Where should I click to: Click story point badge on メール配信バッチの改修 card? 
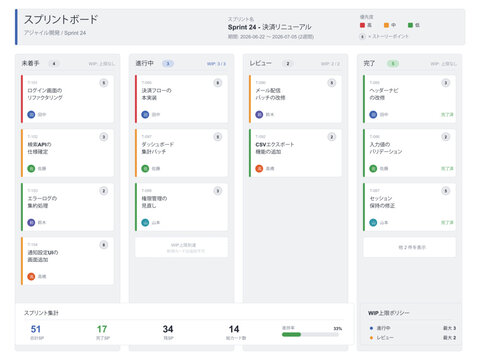pos(332,83)
